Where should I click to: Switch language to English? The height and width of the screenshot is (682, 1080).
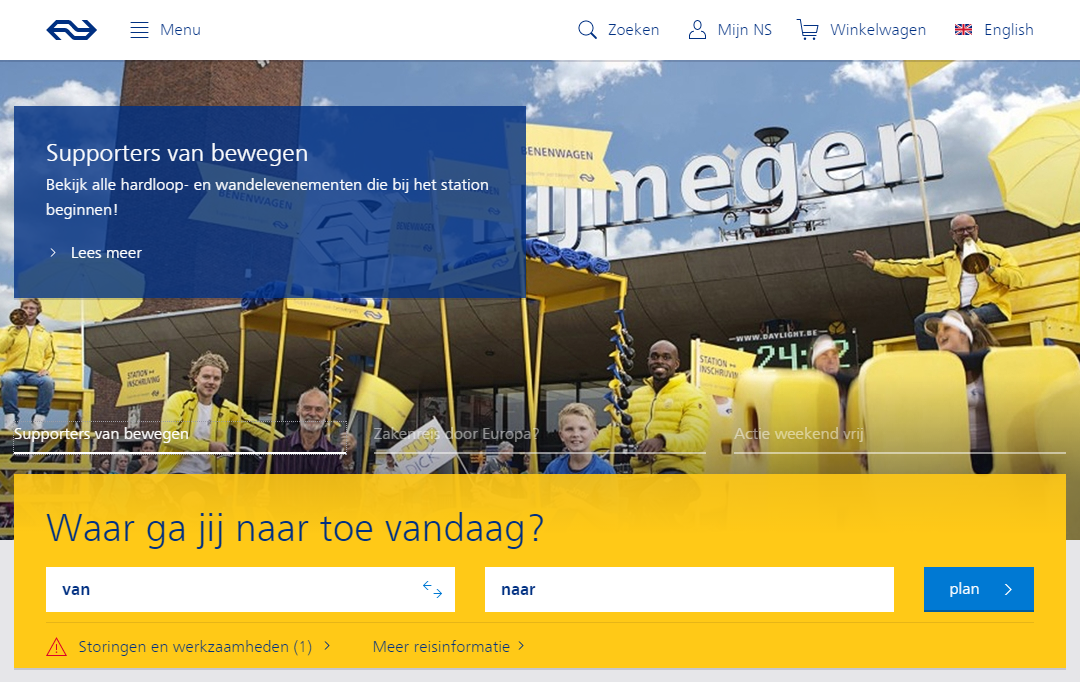[x=1008, y=30]
